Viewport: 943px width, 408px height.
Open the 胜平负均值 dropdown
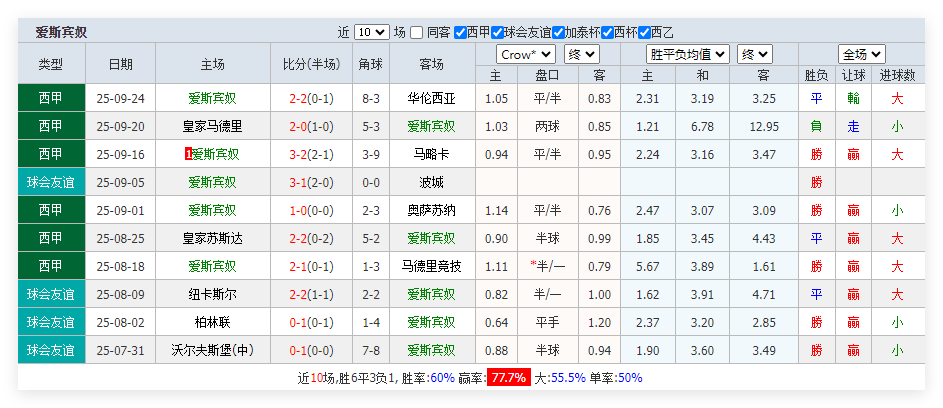tap(688, 54)
